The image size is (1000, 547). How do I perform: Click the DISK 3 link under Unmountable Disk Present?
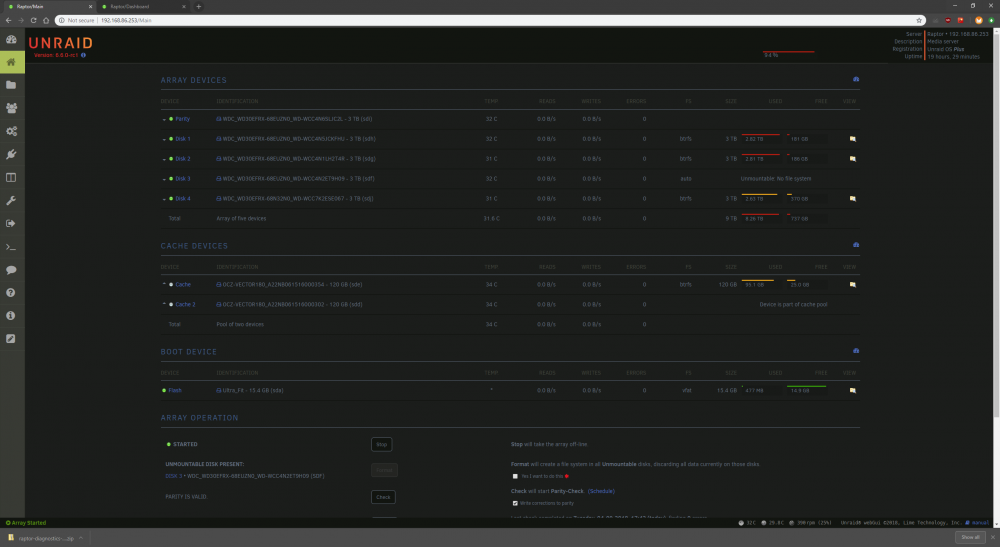coord(173,476)
